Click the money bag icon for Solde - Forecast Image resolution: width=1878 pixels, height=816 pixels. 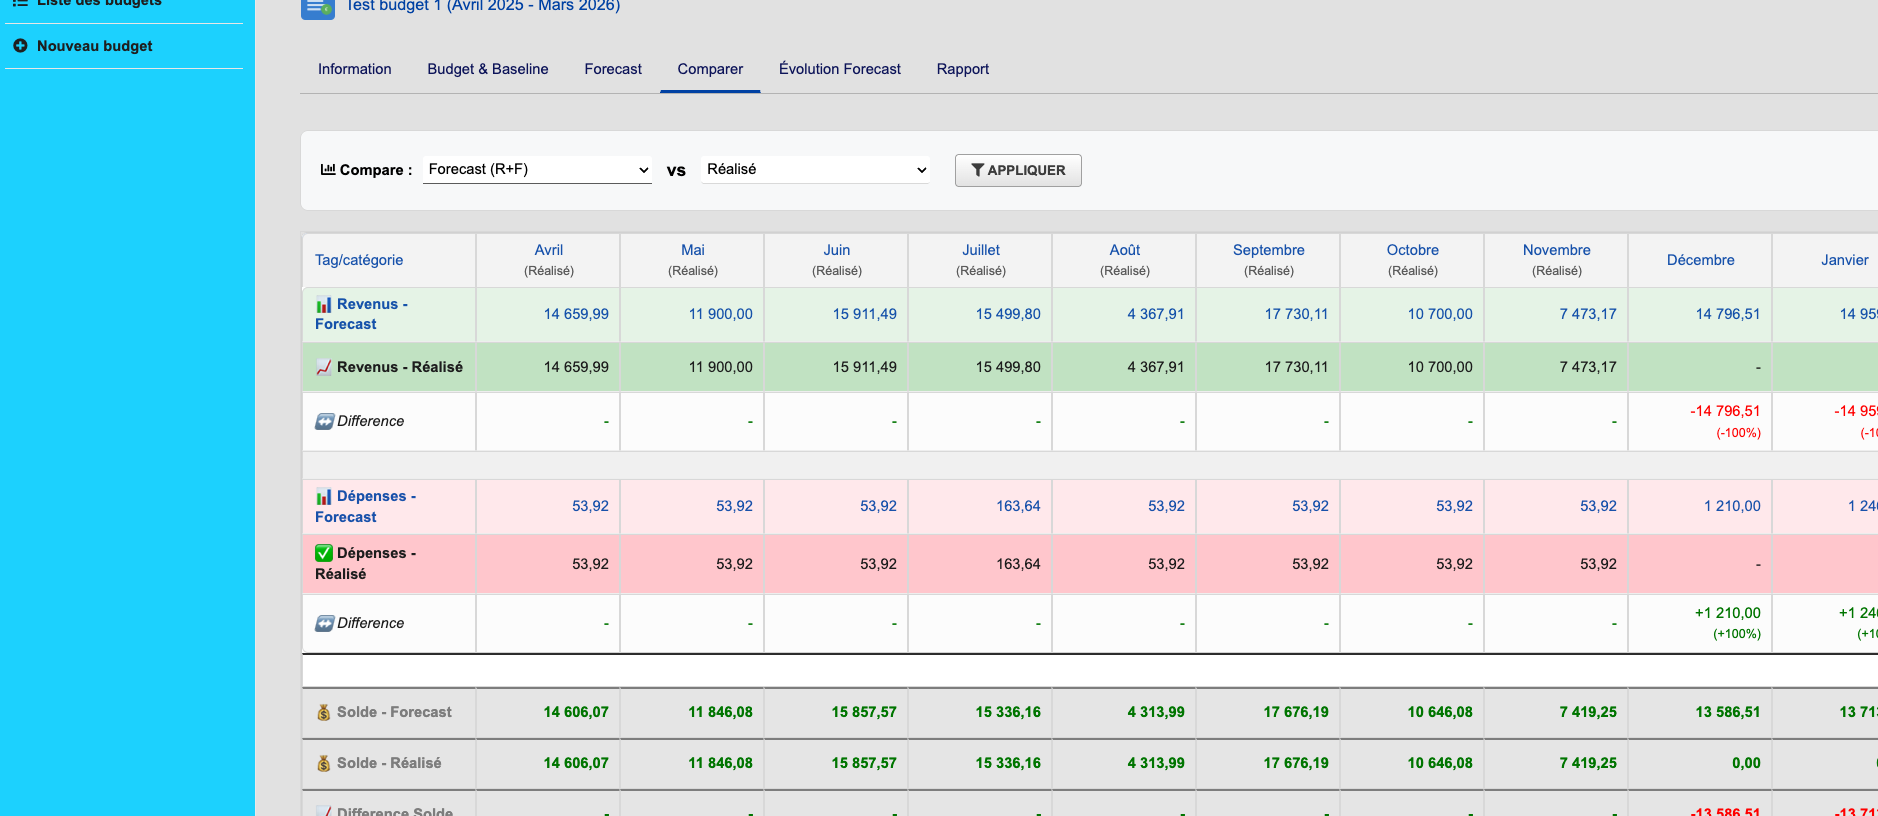click(324, 713)
